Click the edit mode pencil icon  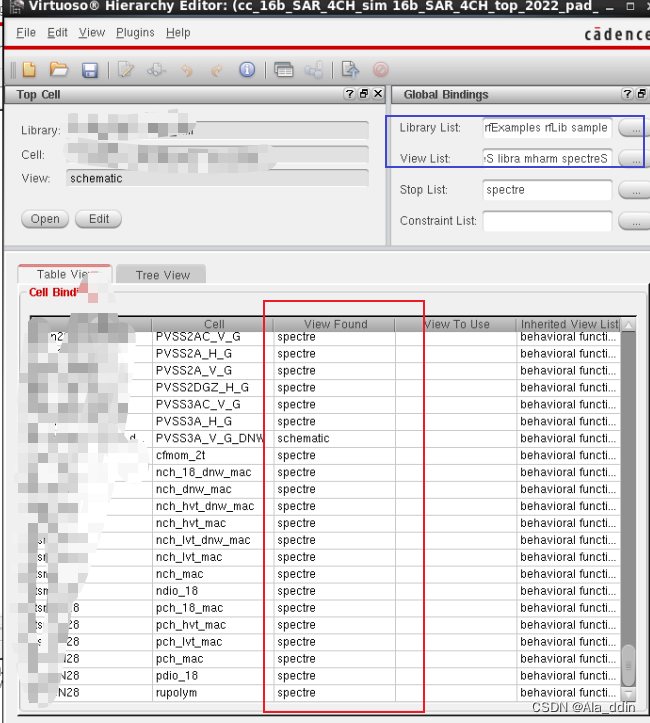tap(125, 70)
